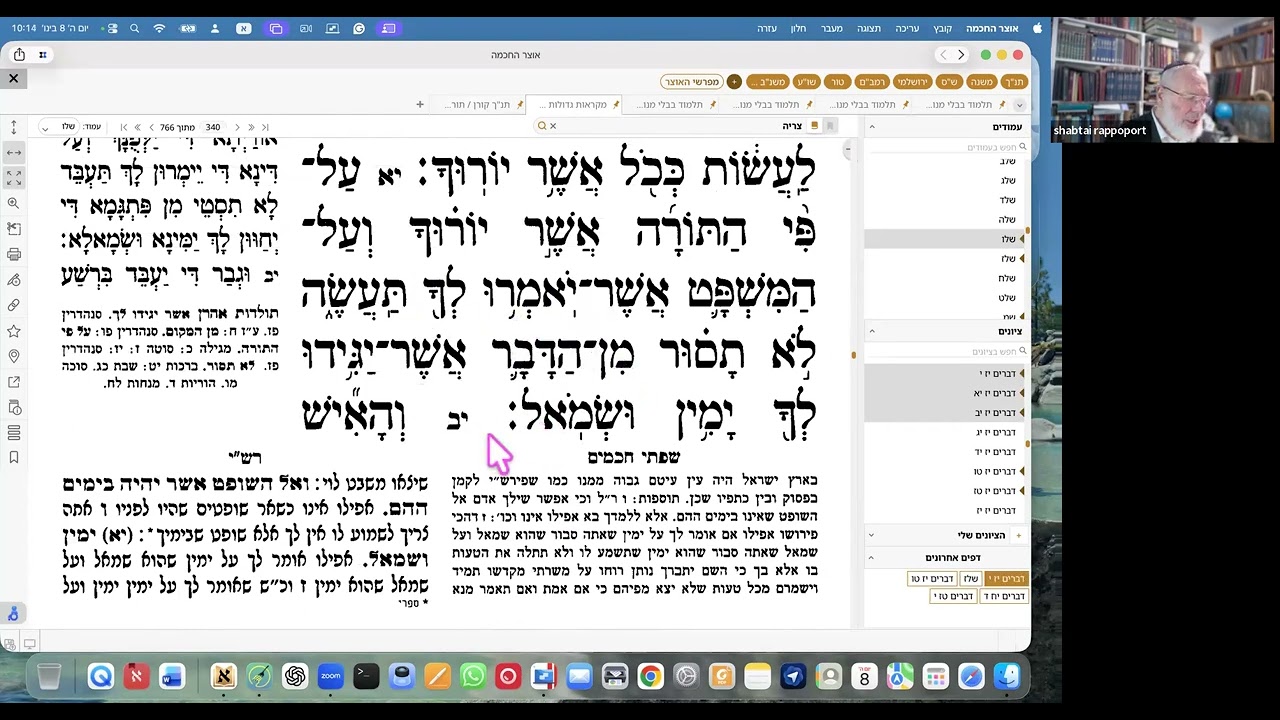The height and width of the screenshot is (720, 1280).
Task: Add a new tab with plus button
Action: pyautogui.click(x=420, y=104)
